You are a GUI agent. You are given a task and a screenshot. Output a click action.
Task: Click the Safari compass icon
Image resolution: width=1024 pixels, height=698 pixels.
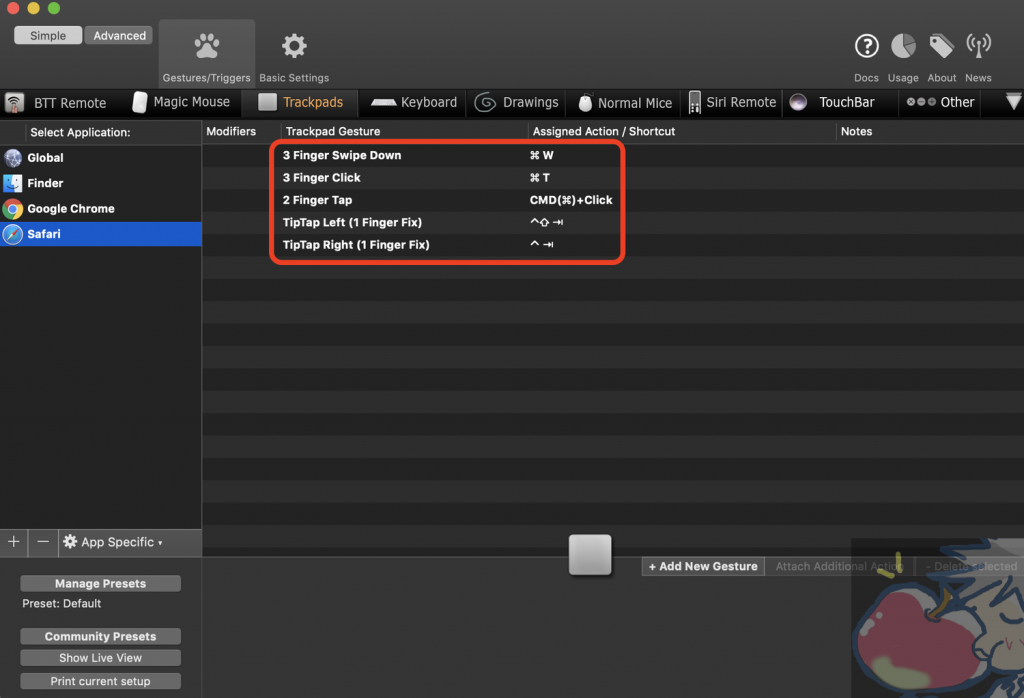pyautogui.click(x=12, y=234)
